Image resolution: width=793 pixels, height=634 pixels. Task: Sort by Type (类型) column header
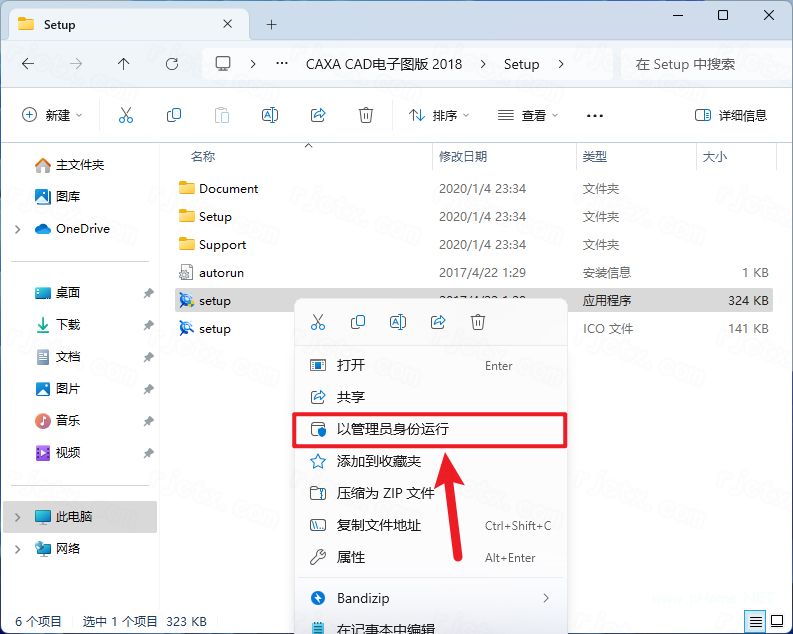click(x=594, y=157)
